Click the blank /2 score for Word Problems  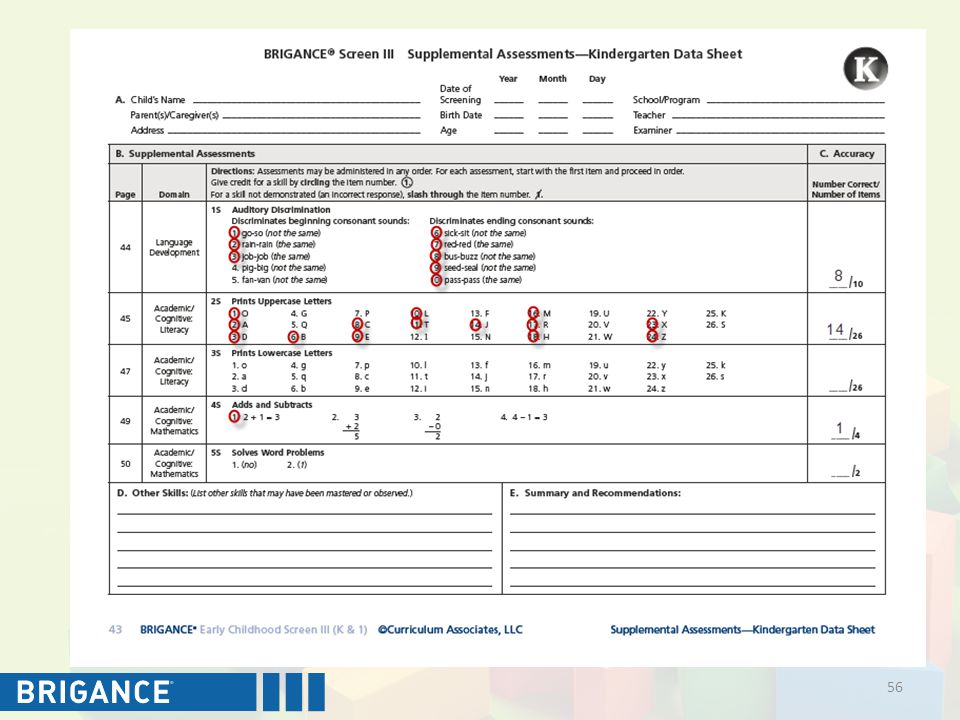[846, 471]
